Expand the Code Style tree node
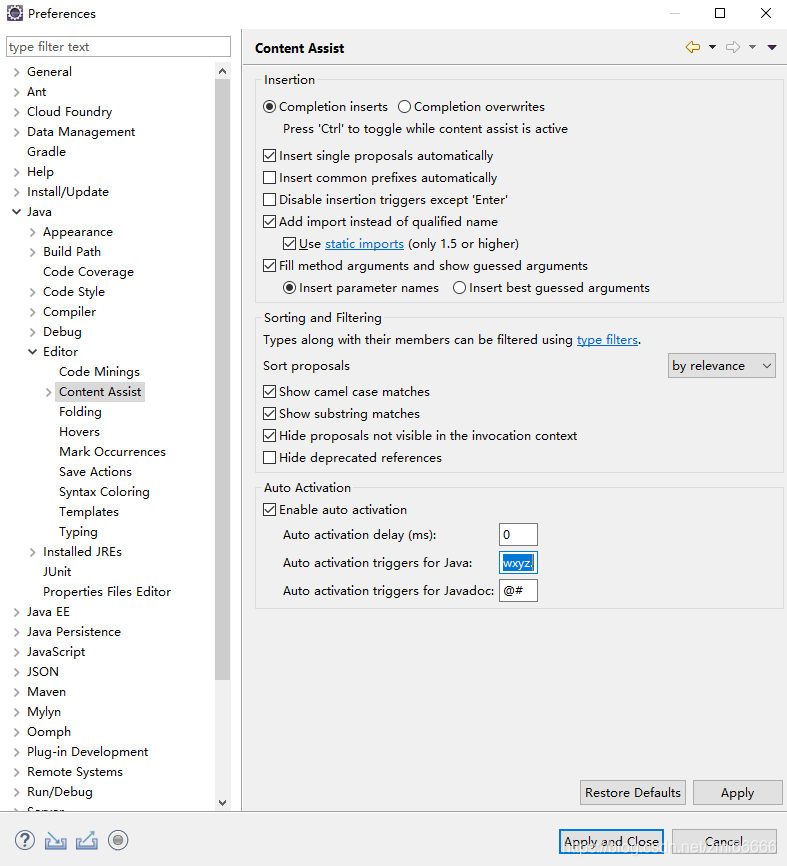 click(33, 292)
